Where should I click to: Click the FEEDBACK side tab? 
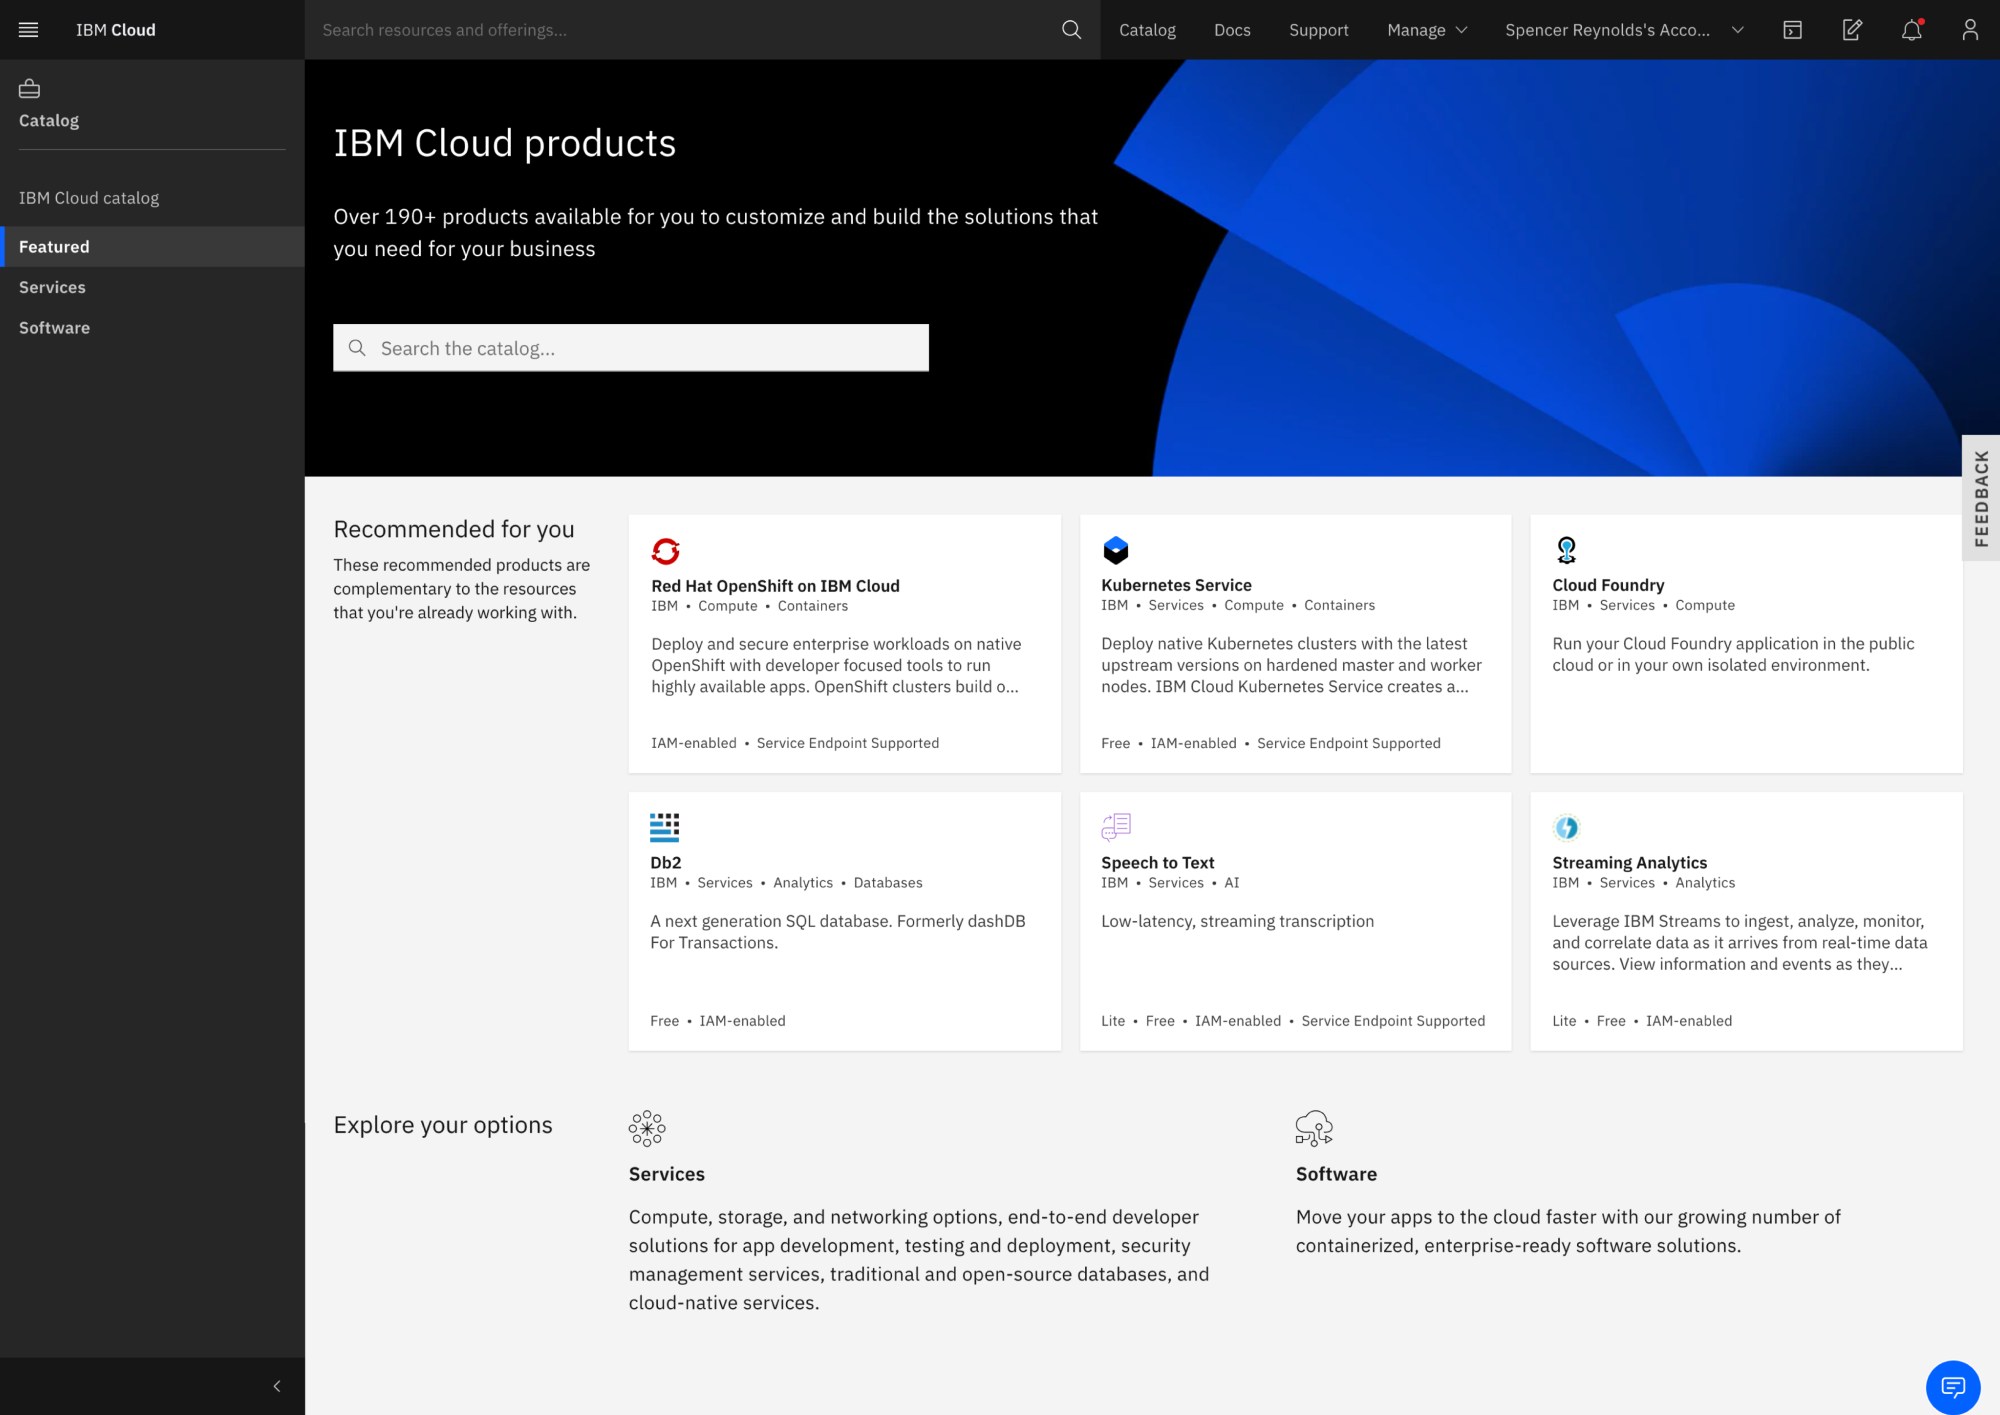1981,498
